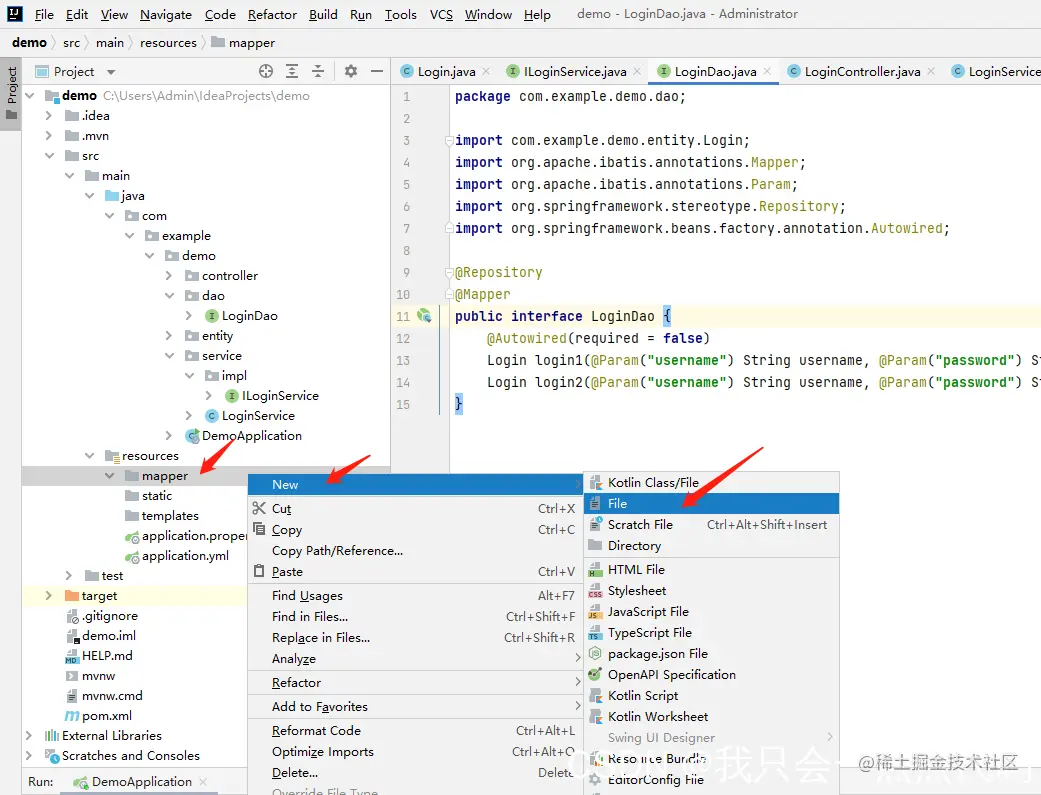Screen dimensions: 1041x795
Task: Click Add to Favorites entry
Action: point(414,707)
